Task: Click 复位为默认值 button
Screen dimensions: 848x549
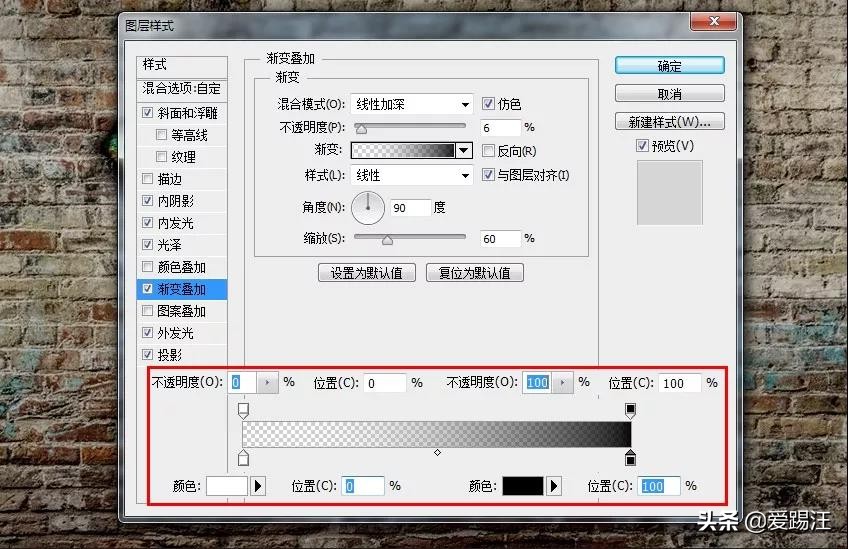Action: click(x=475, y=273)
